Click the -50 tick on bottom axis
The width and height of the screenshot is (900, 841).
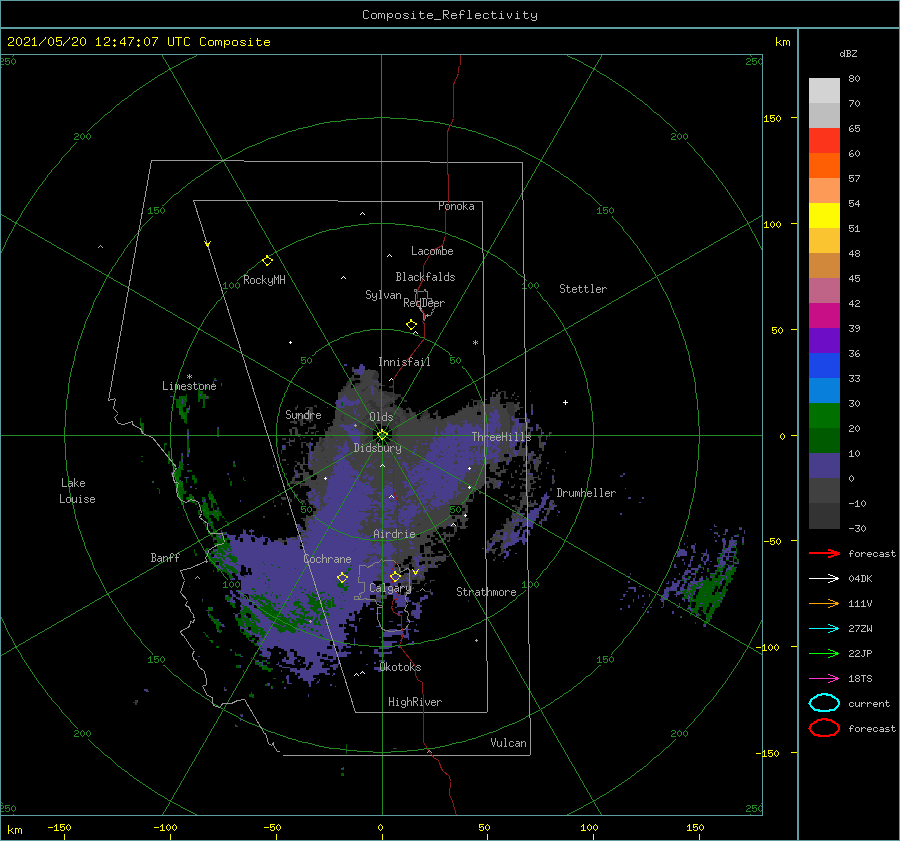(272, 827)
